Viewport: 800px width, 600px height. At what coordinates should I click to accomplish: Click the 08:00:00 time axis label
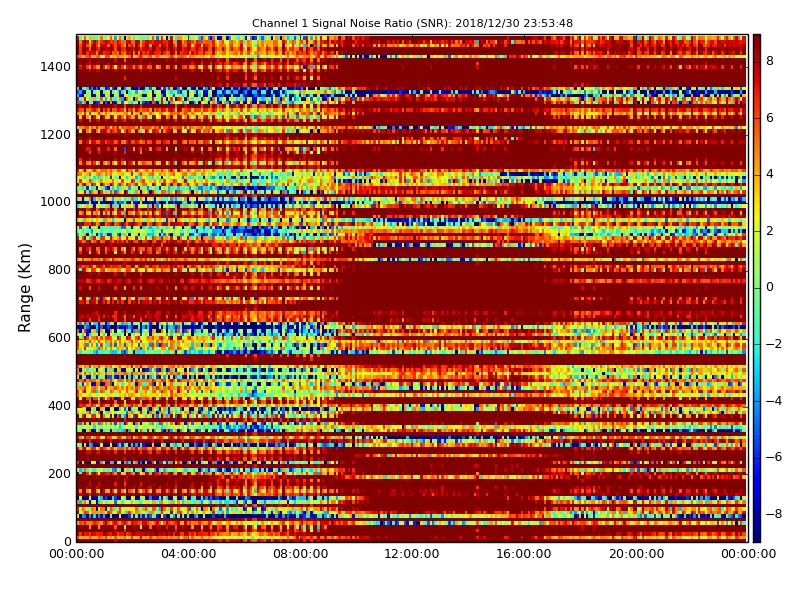[x=301, y=554]
